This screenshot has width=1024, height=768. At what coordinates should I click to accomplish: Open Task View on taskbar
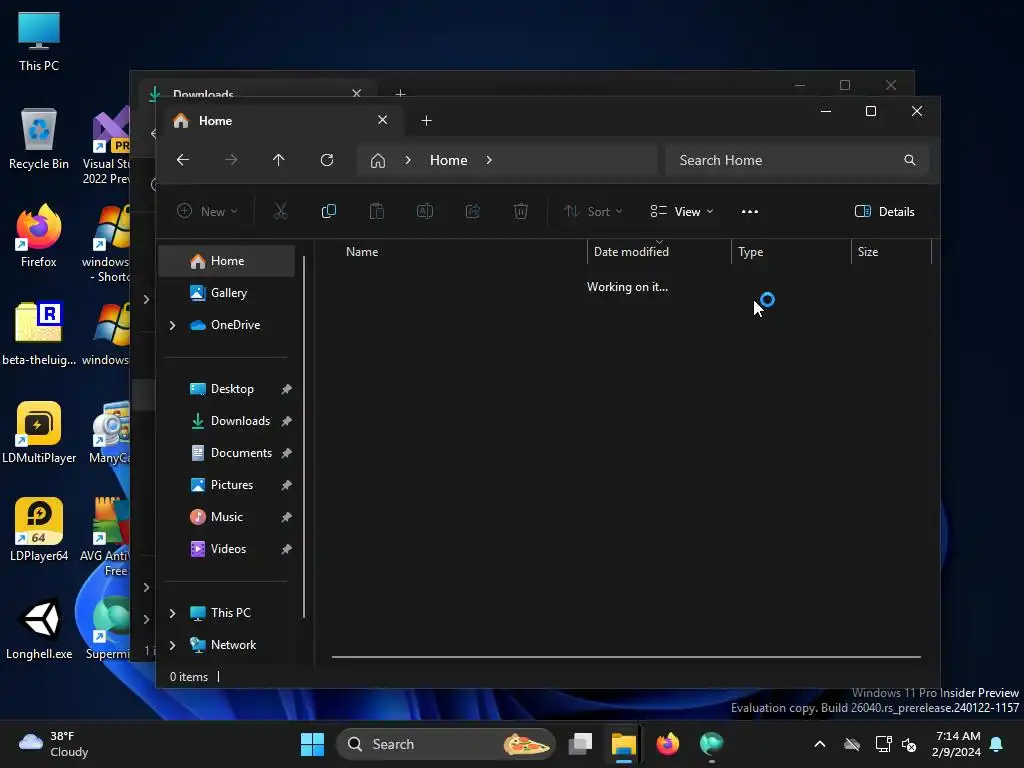580,744
